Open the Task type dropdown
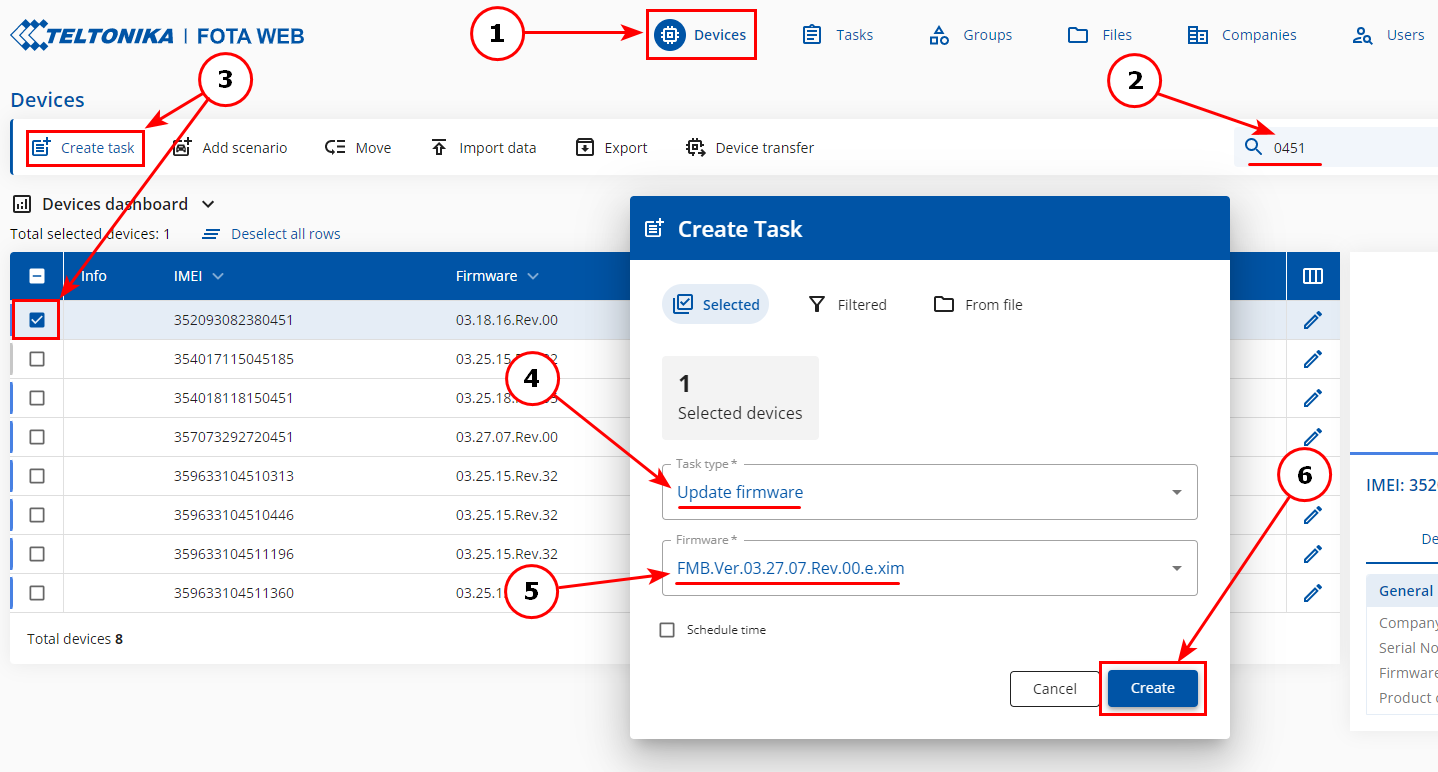The height and width of the screenshot is (772, 1438). [x=929, y=492]
